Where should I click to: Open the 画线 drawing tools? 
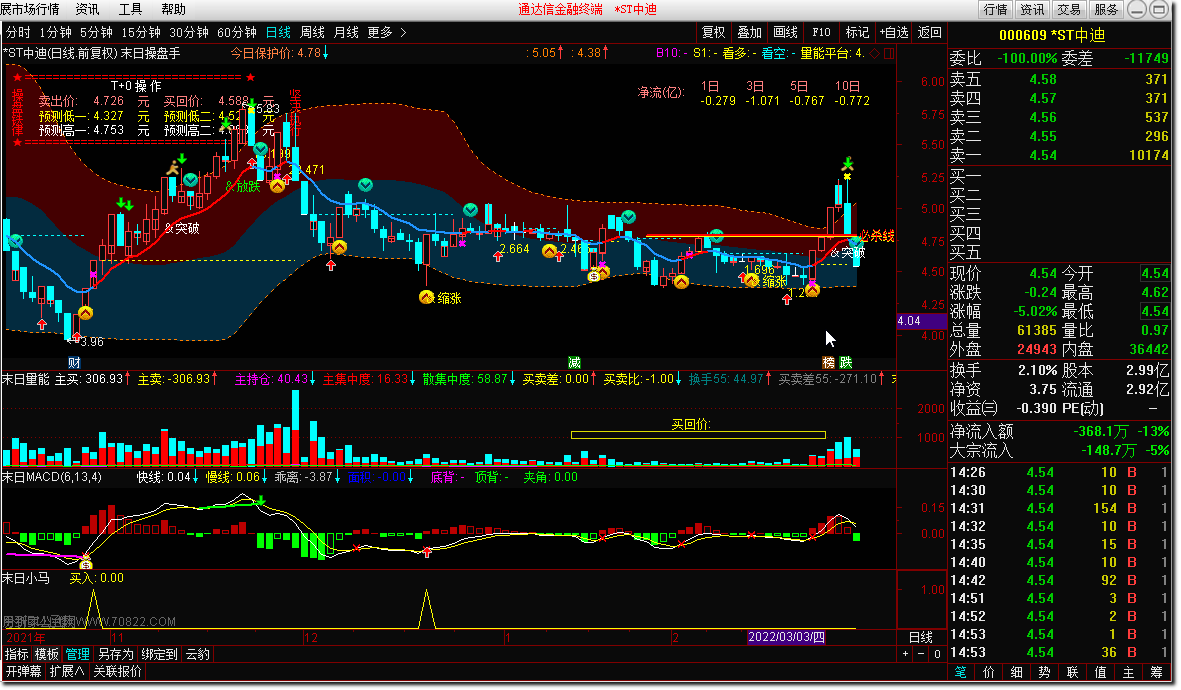(x=786, y=32)
